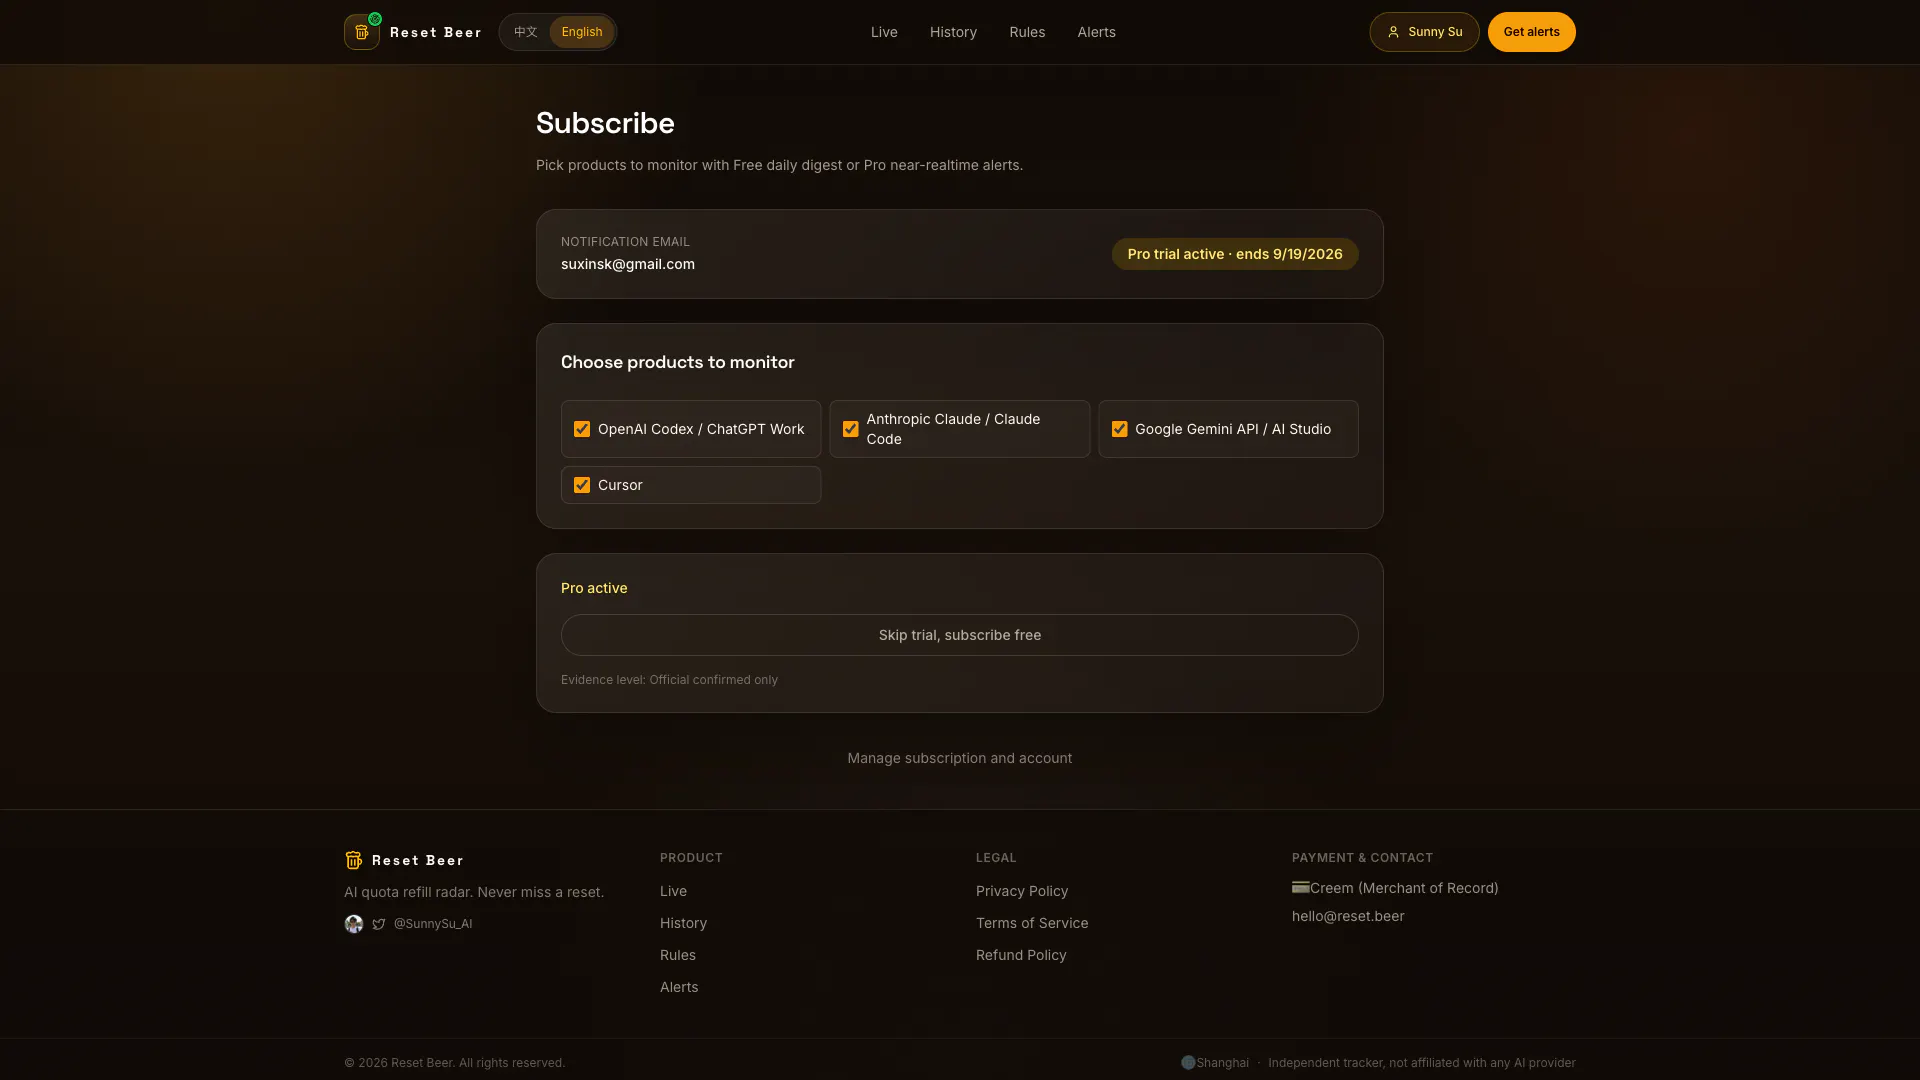This screenshot has height=1080, width=1920.
Task: Click the 2026 Reset Beer copyright text
Action: [x=455, y=1063]
